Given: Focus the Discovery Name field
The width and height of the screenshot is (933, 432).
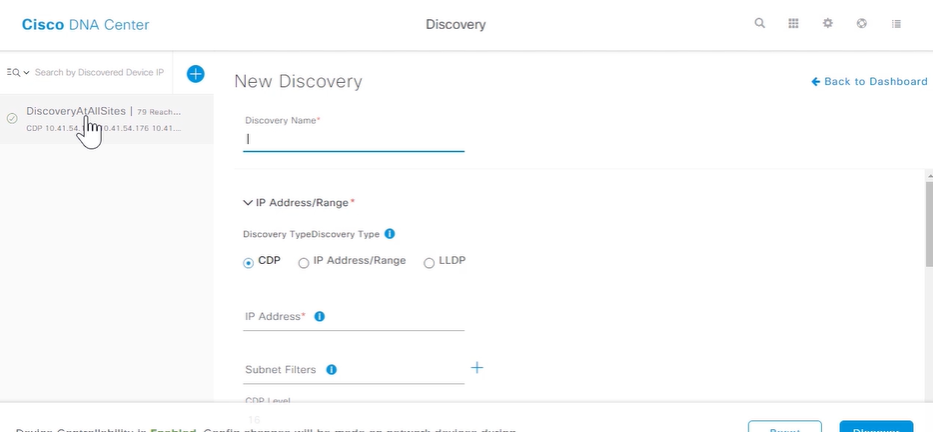Looking at the screenshot, I should pos(353,140).
